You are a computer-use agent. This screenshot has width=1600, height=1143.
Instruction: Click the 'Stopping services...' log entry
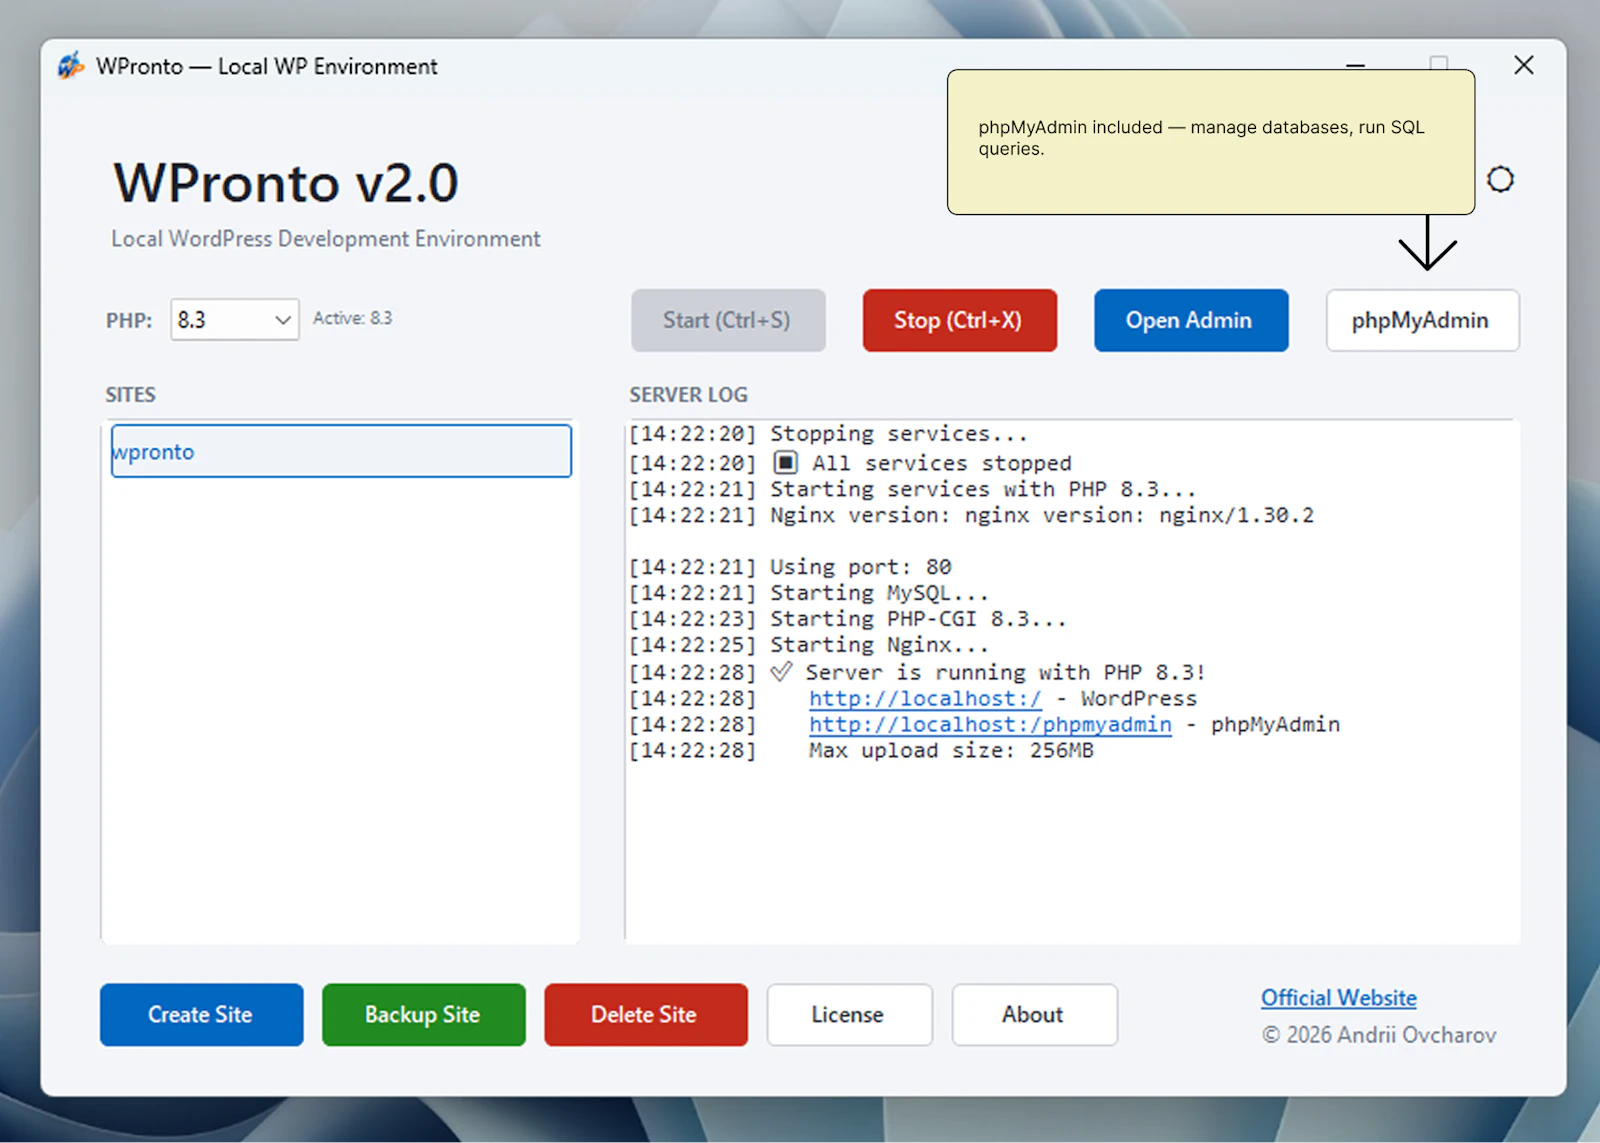tap(898, 434)
